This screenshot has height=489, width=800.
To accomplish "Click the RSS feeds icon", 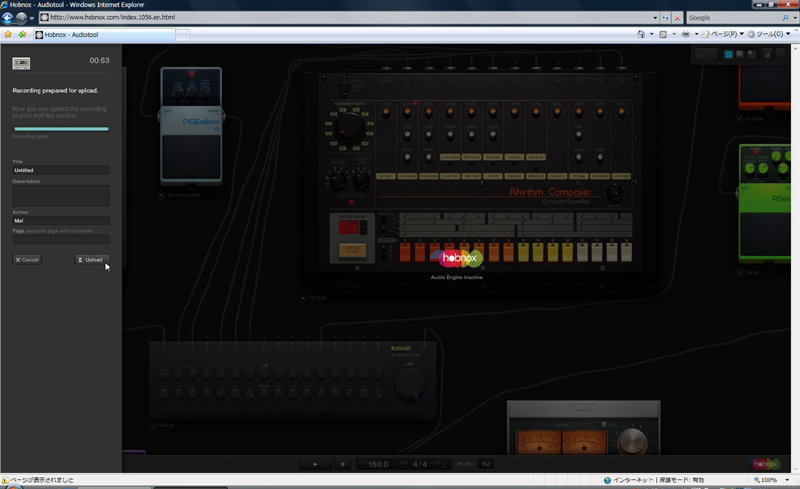I will [x=663, y=34].
